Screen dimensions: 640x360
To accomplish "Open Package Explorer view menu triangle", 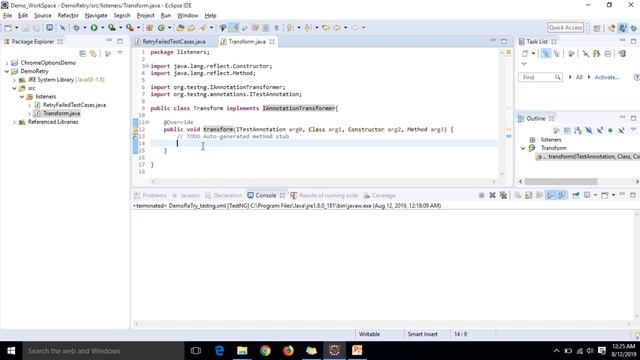I will [120, 53].
